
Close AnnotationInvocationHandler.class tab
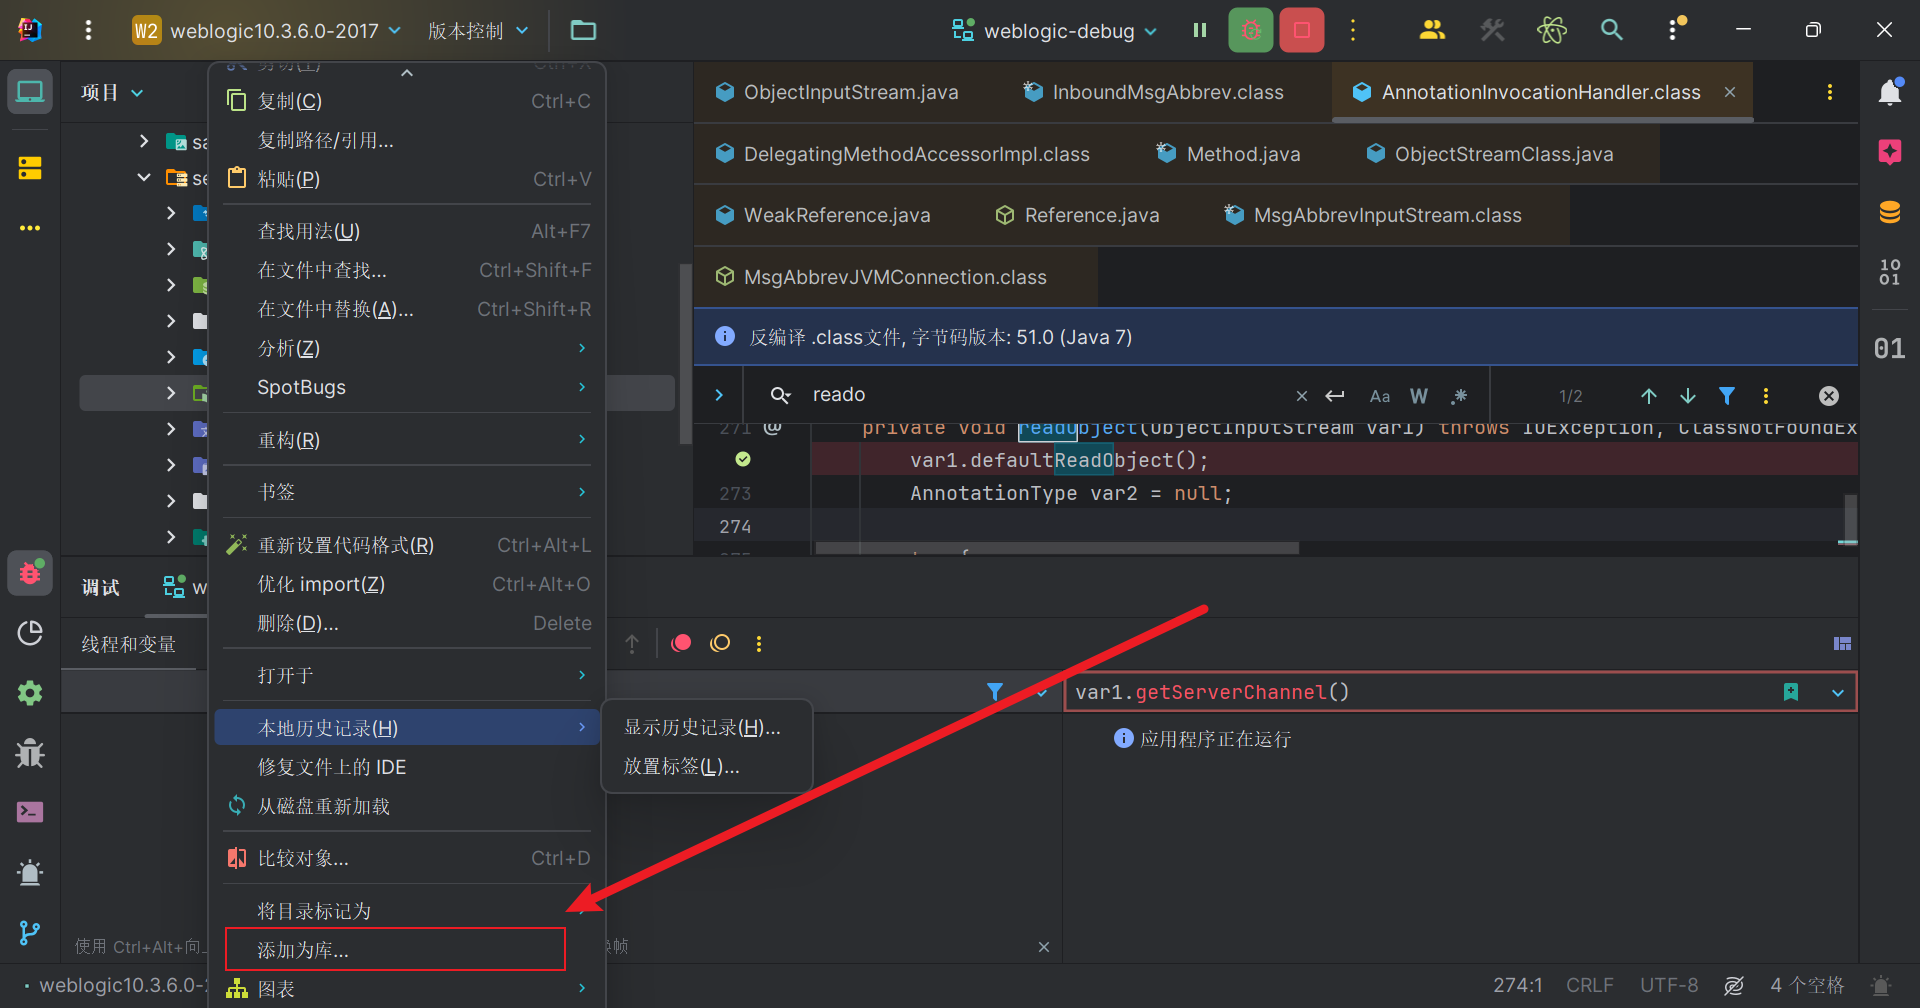1730,92
